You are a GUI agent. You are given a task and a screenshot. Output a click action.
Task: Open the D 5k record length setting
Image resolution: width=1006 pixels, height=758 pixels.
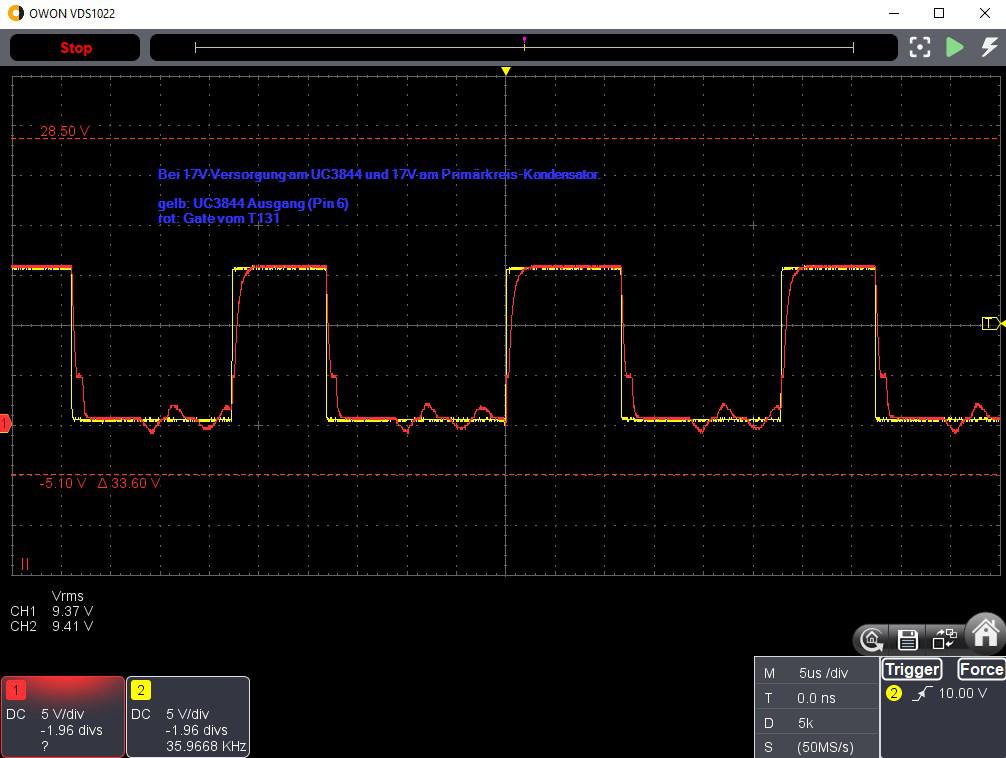pos(816,722)
